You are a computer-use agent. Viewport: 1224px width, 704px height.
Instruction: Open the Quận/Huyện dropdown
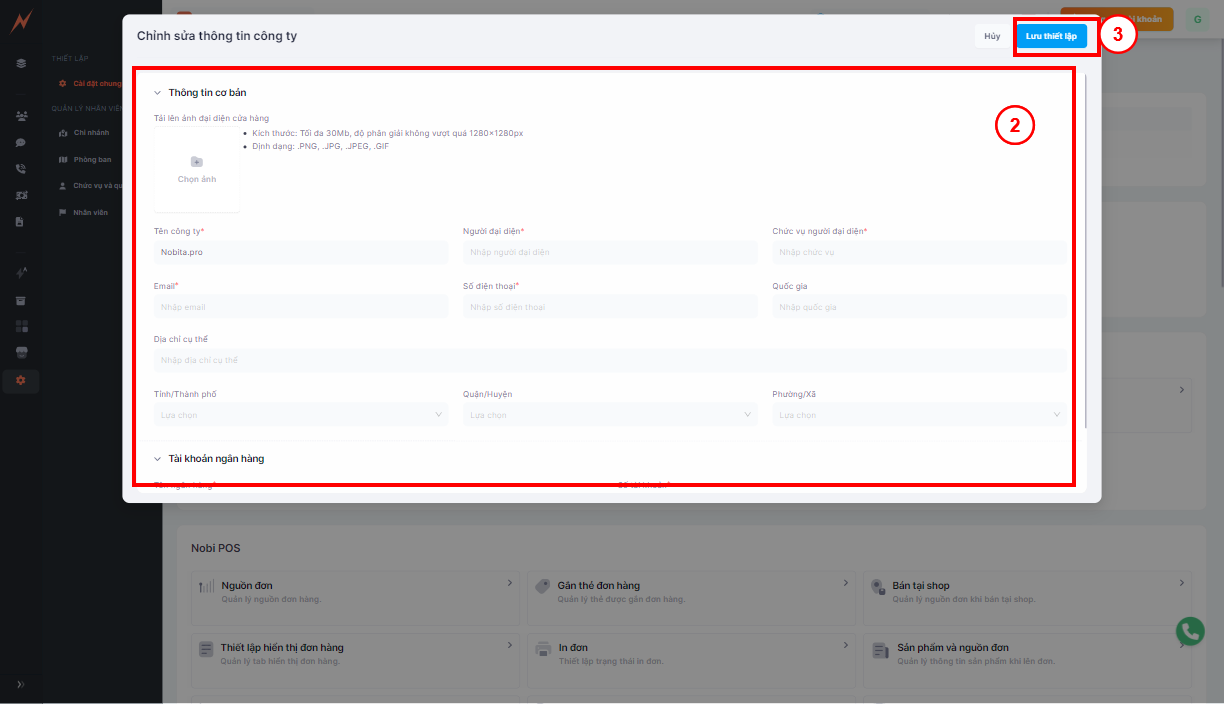click(609, 415)
